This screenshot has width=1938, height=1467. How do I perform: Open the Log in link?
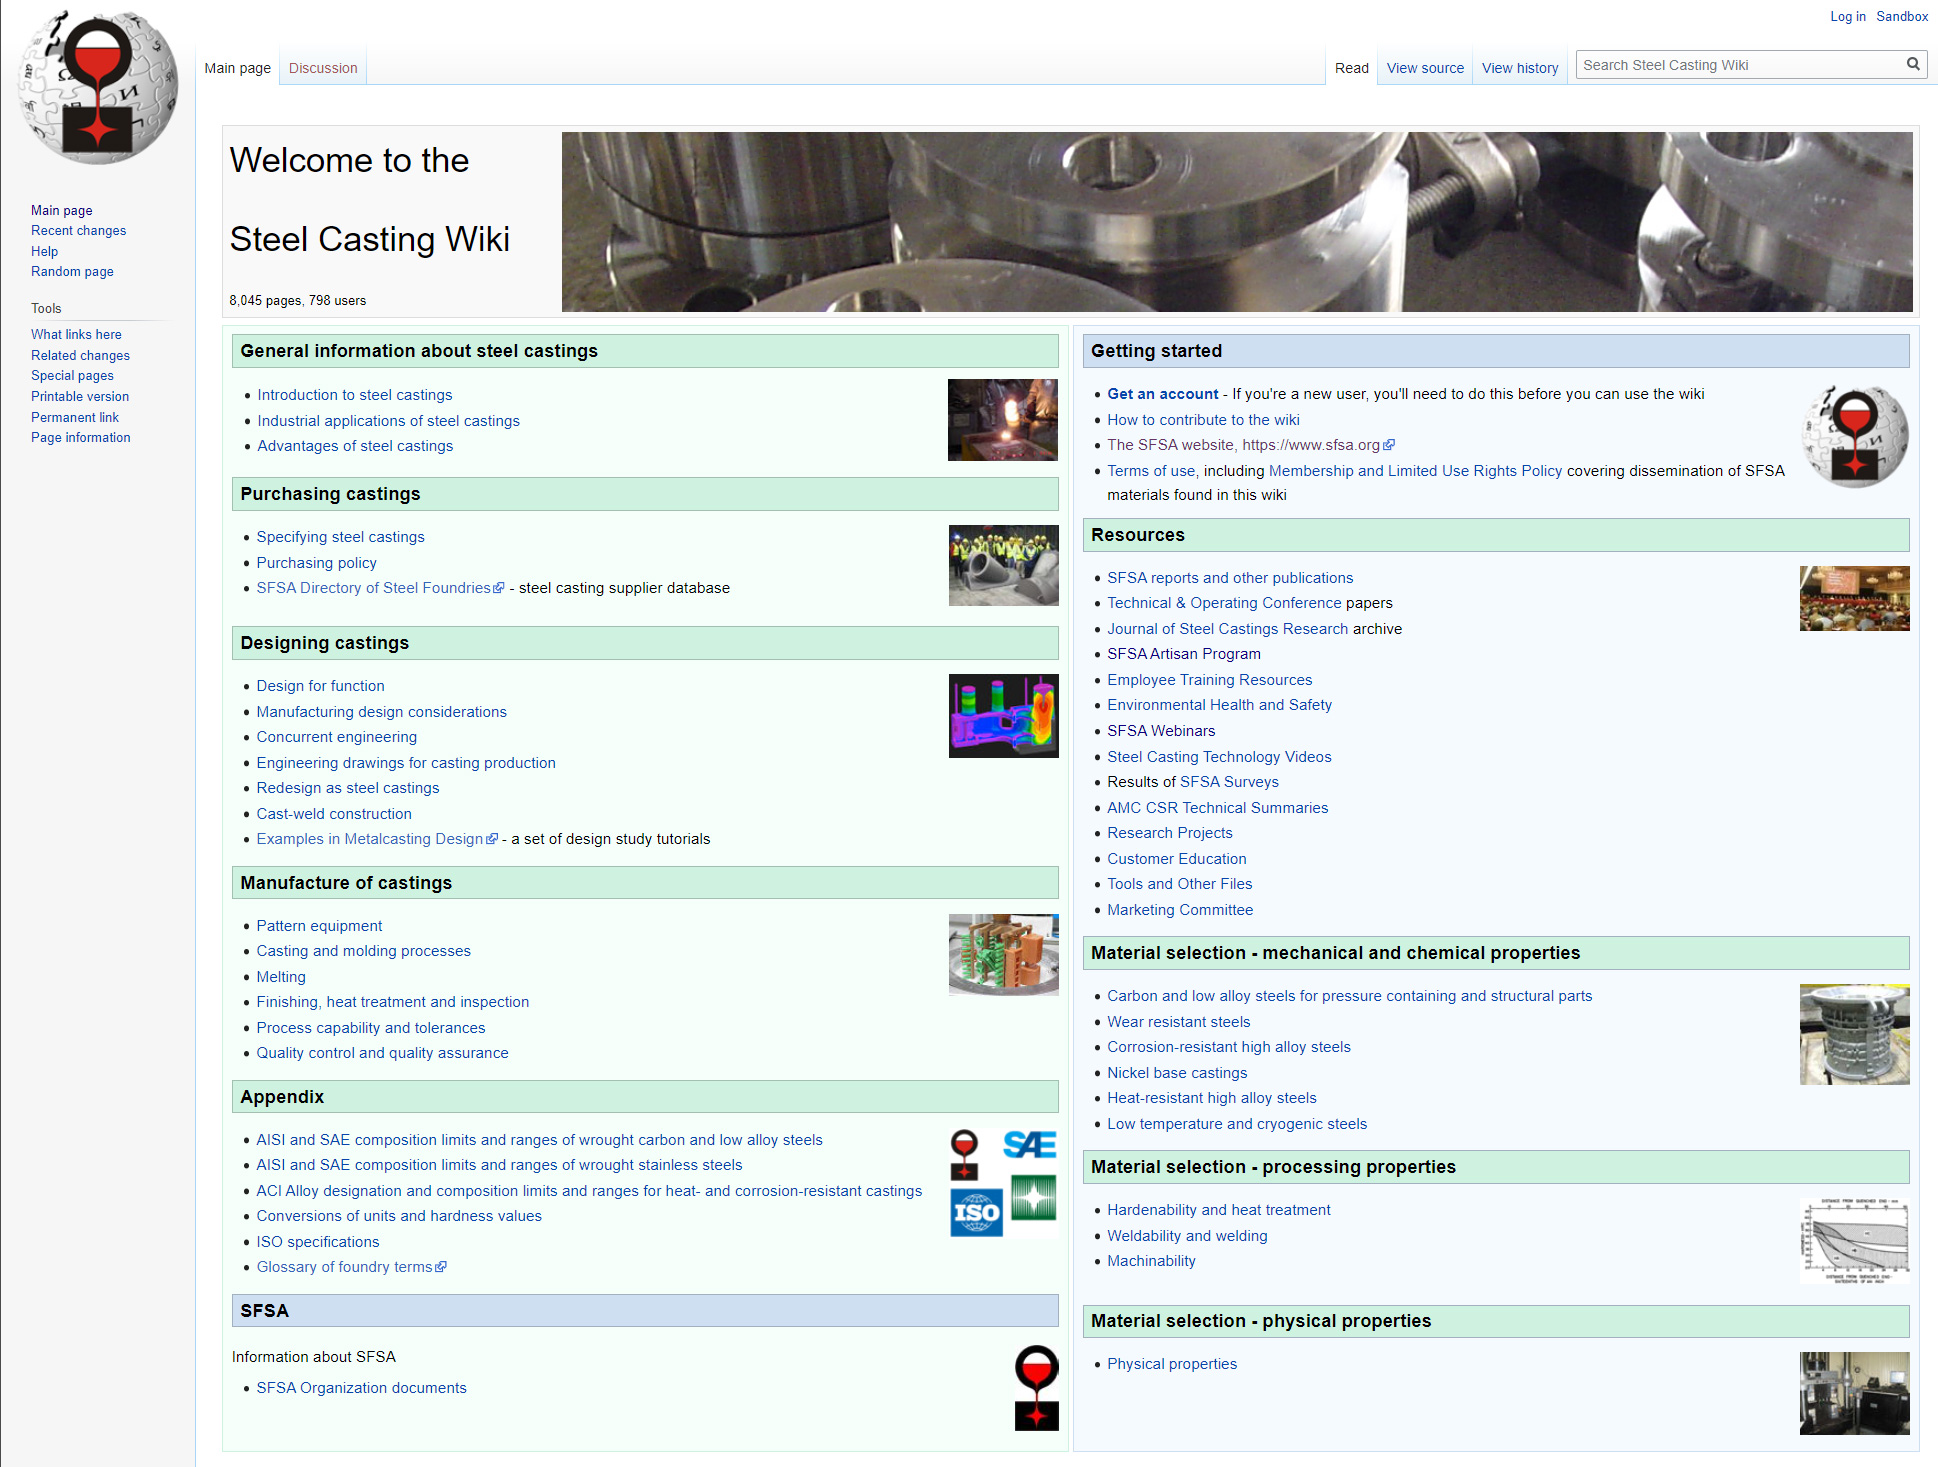1847,16
